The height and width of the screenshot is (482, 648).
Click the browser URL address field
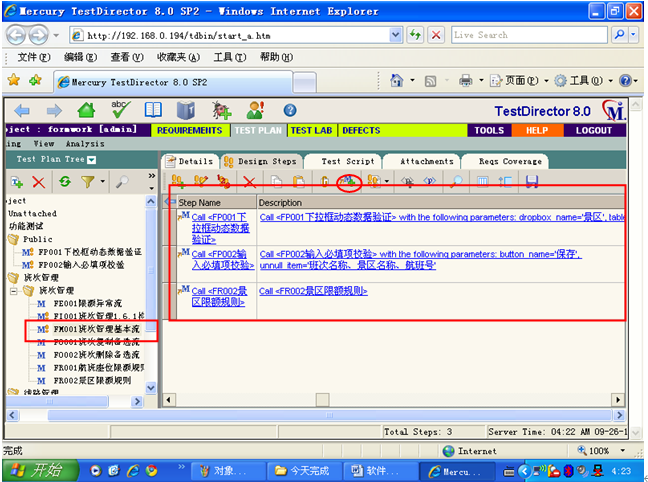[x=231, y=36]
